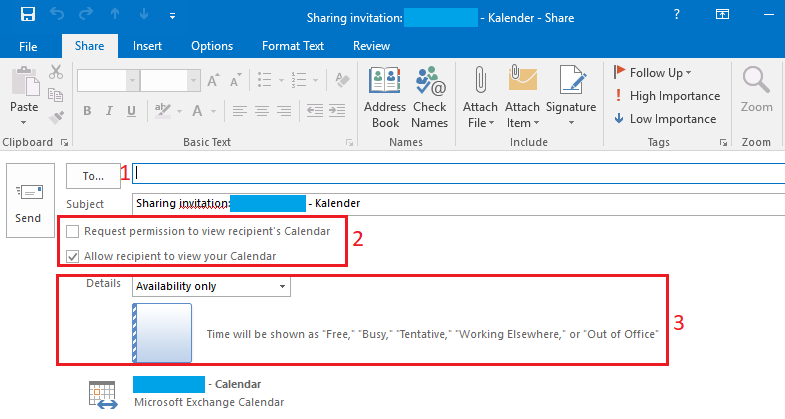Viewport: 785px width, 419px height.
Task: Open Tags dialog launcher
Action: tap(723, 143)
